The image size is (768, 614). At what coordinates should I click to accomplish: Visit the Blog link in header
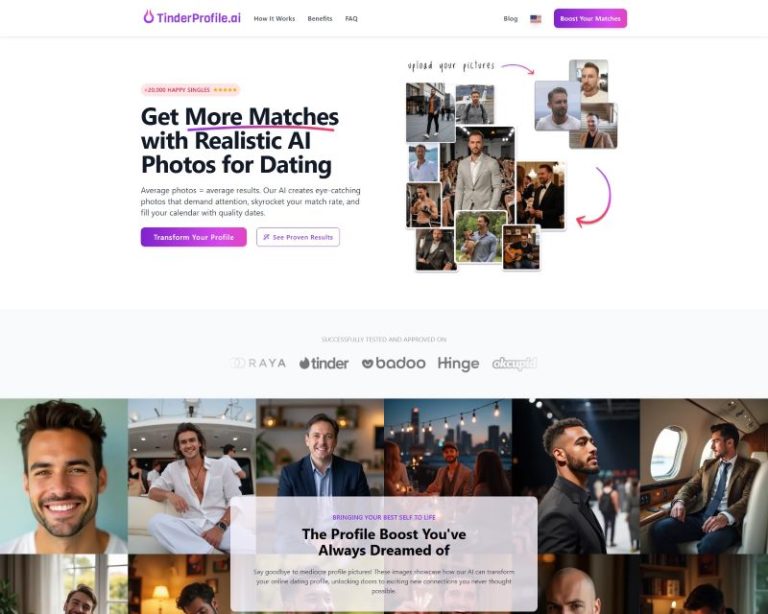[x=510, y=19]
